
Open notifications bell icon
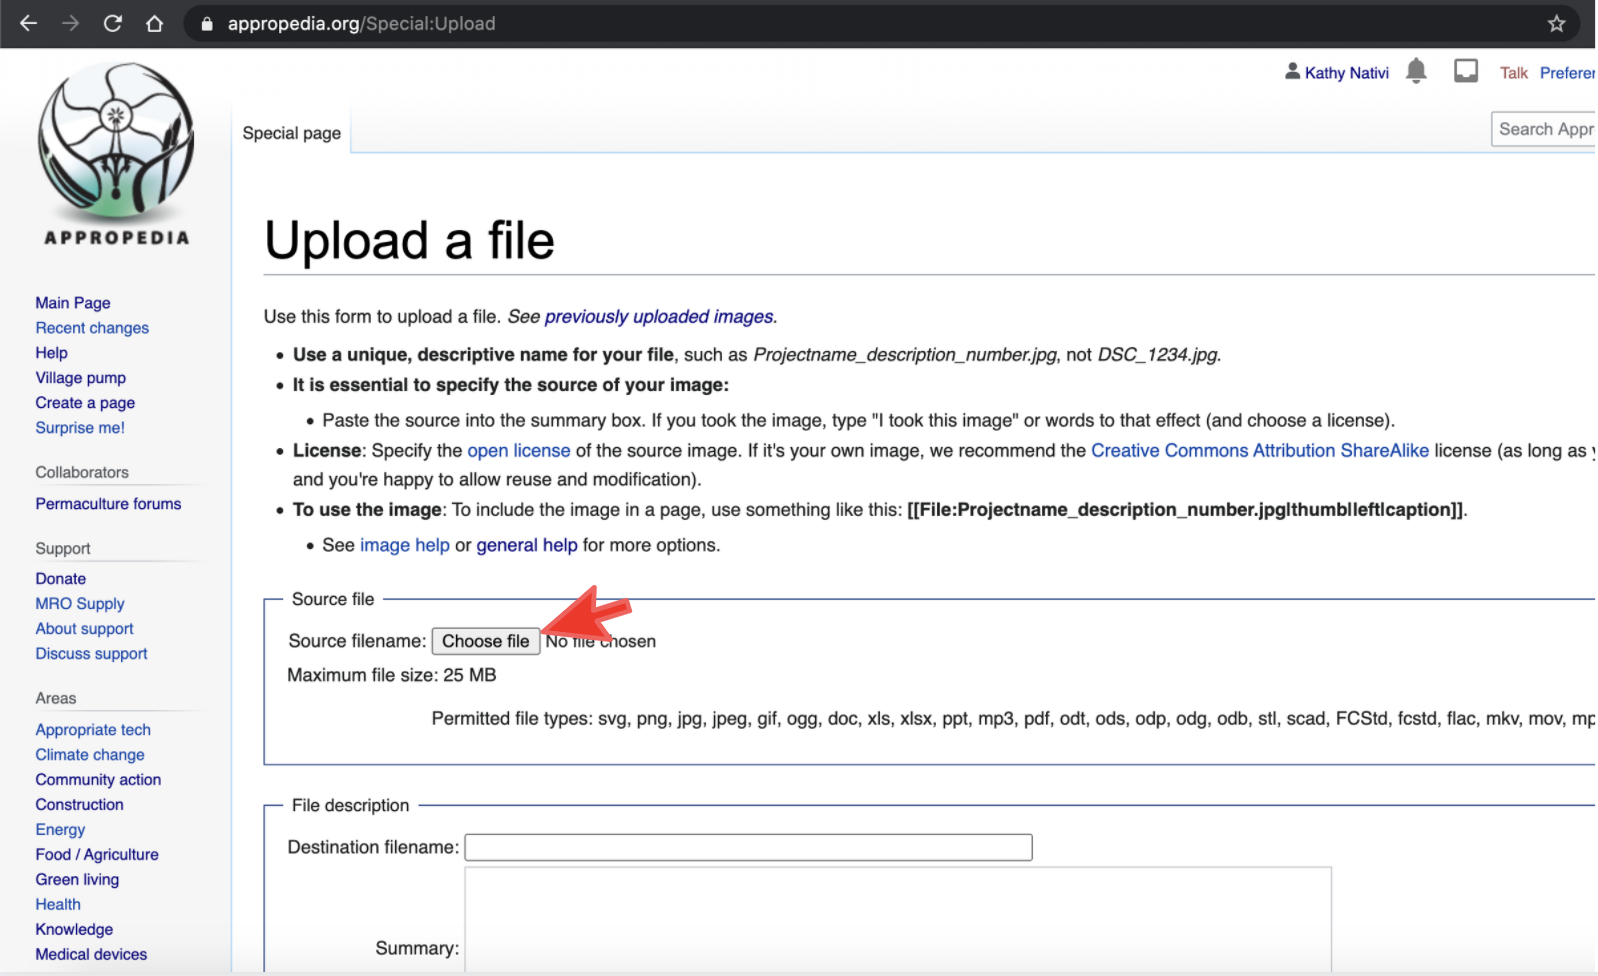1415,71
